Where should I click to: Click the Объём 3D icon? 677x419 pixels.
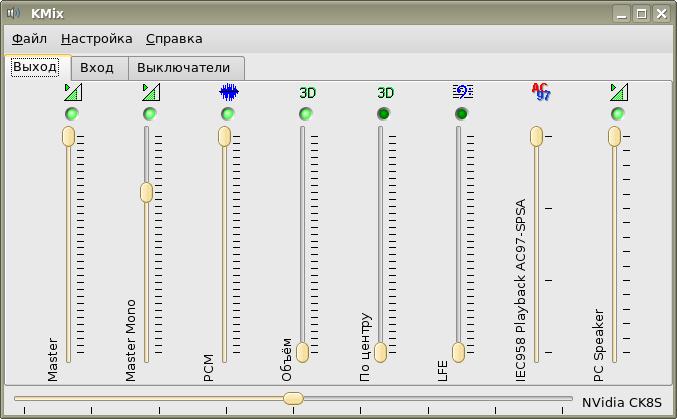coord(307,92)
